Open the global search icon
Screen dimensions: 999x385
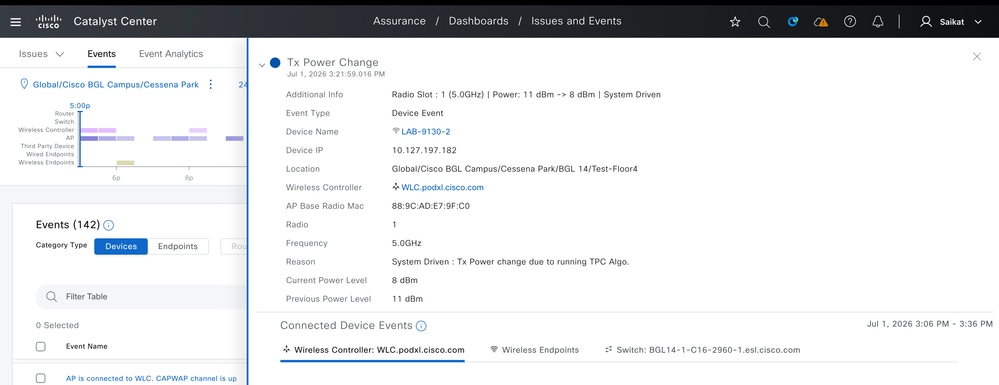763,22
